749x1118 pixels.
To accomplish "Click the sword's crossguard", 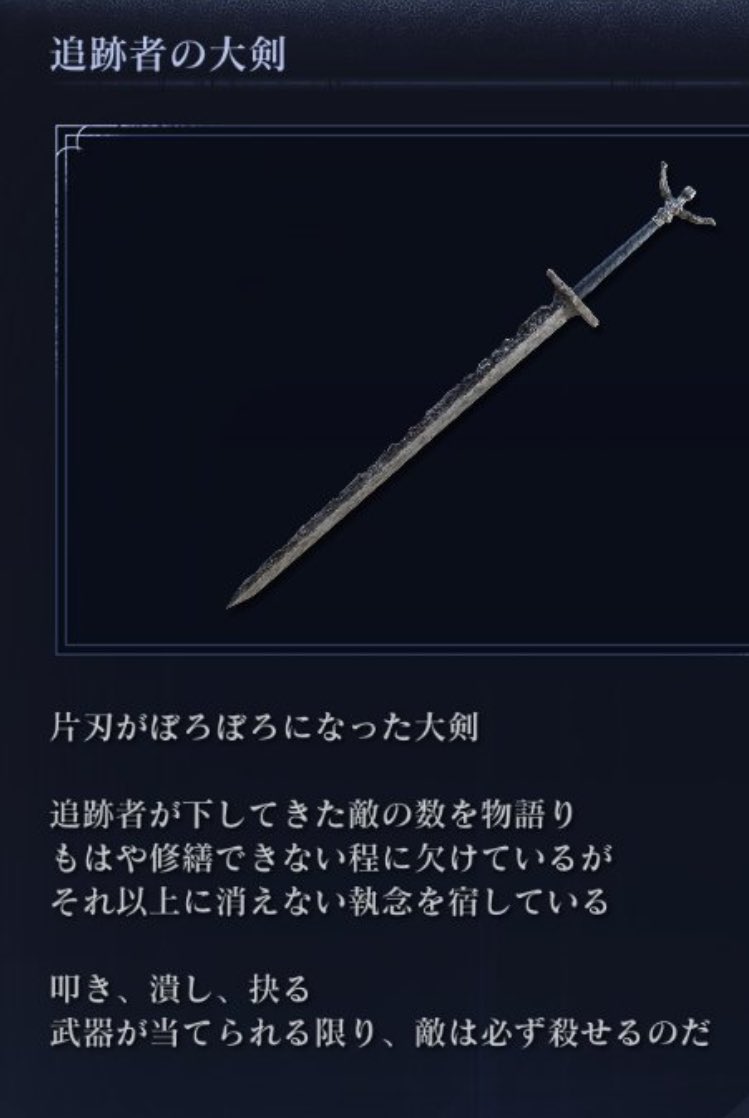I will (572, 297).
